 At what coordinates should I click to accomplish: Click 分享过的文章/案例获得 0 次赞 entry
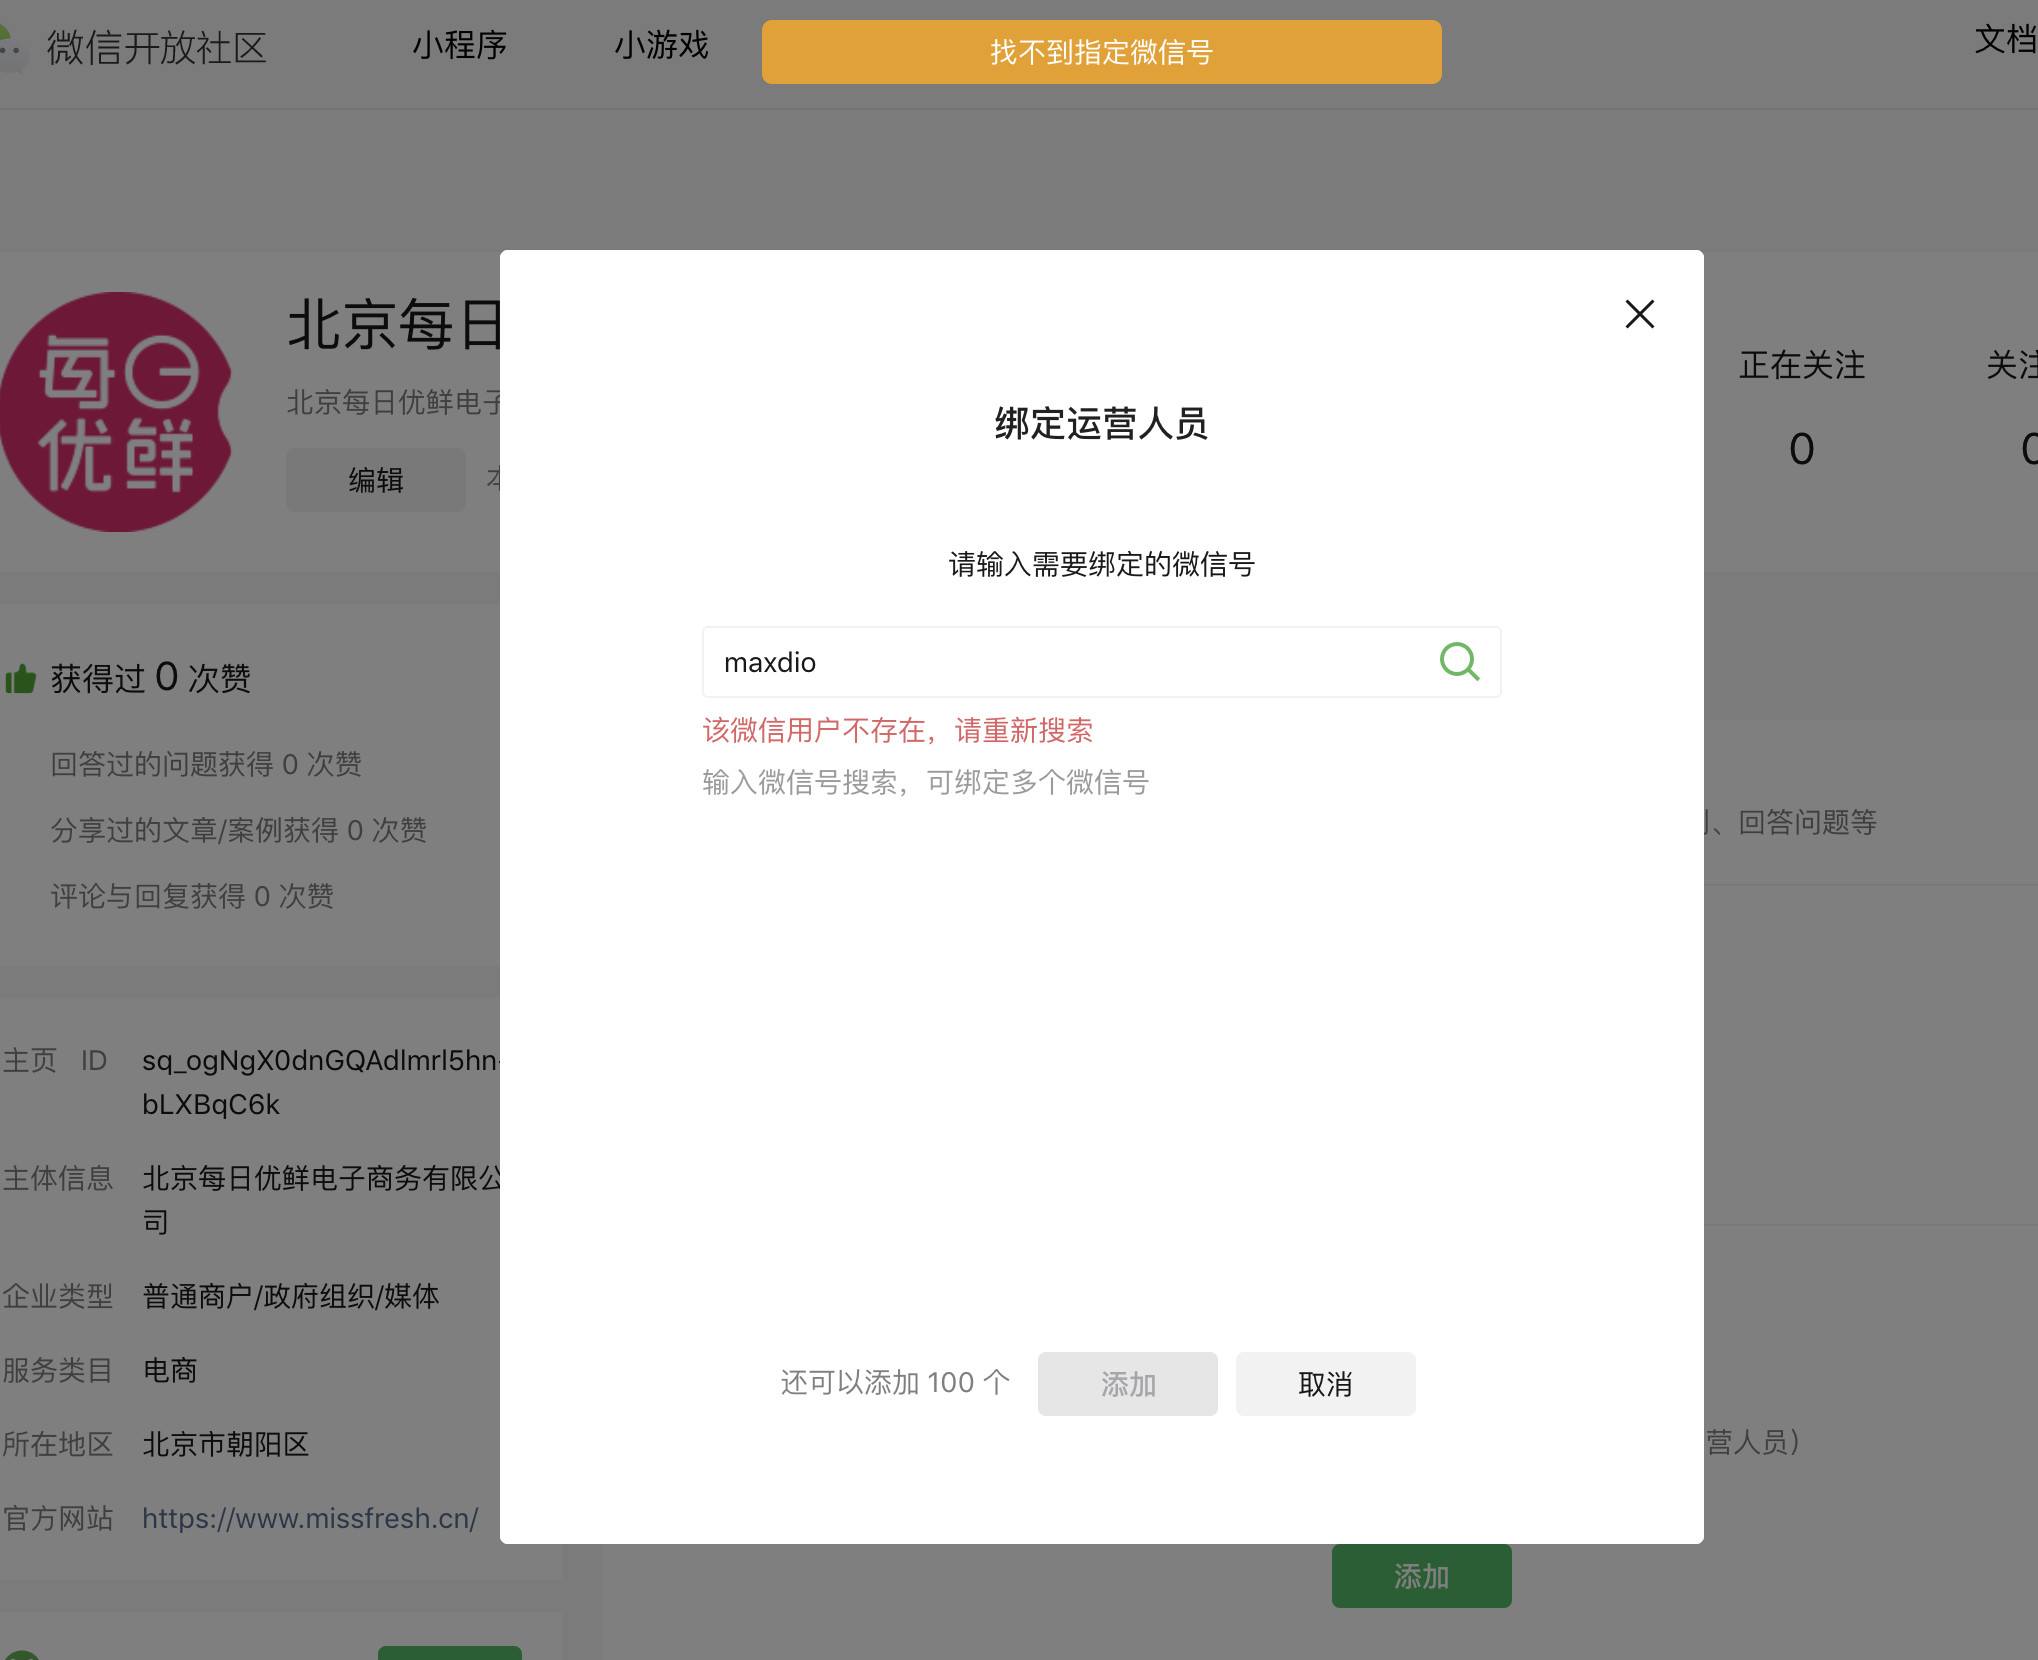click(x=238, y=830)
